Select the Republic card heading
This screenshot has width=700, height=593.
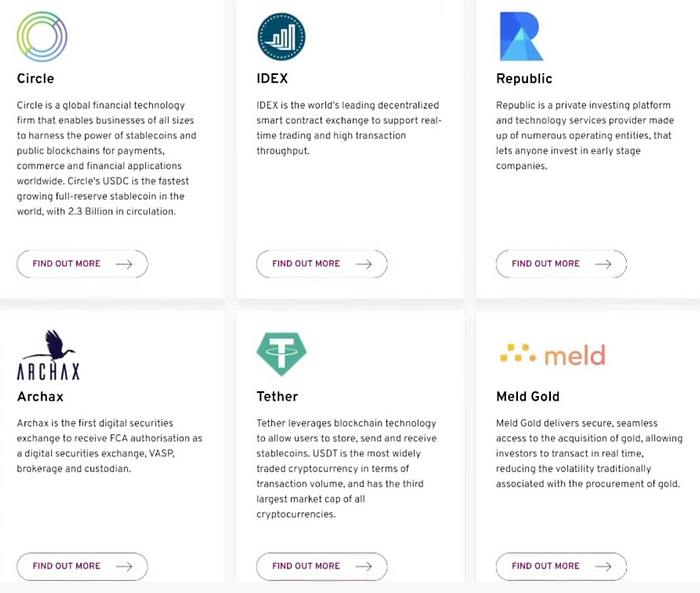tap(524, 79)
